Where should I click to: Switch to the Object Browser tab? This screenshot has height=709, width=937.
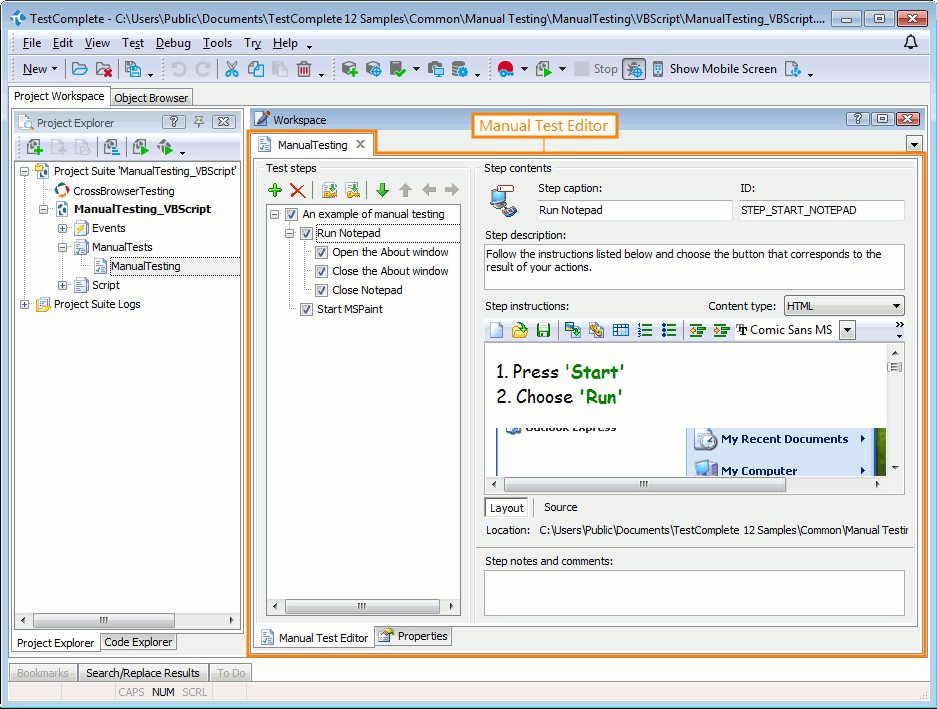[x=151, y=97]
